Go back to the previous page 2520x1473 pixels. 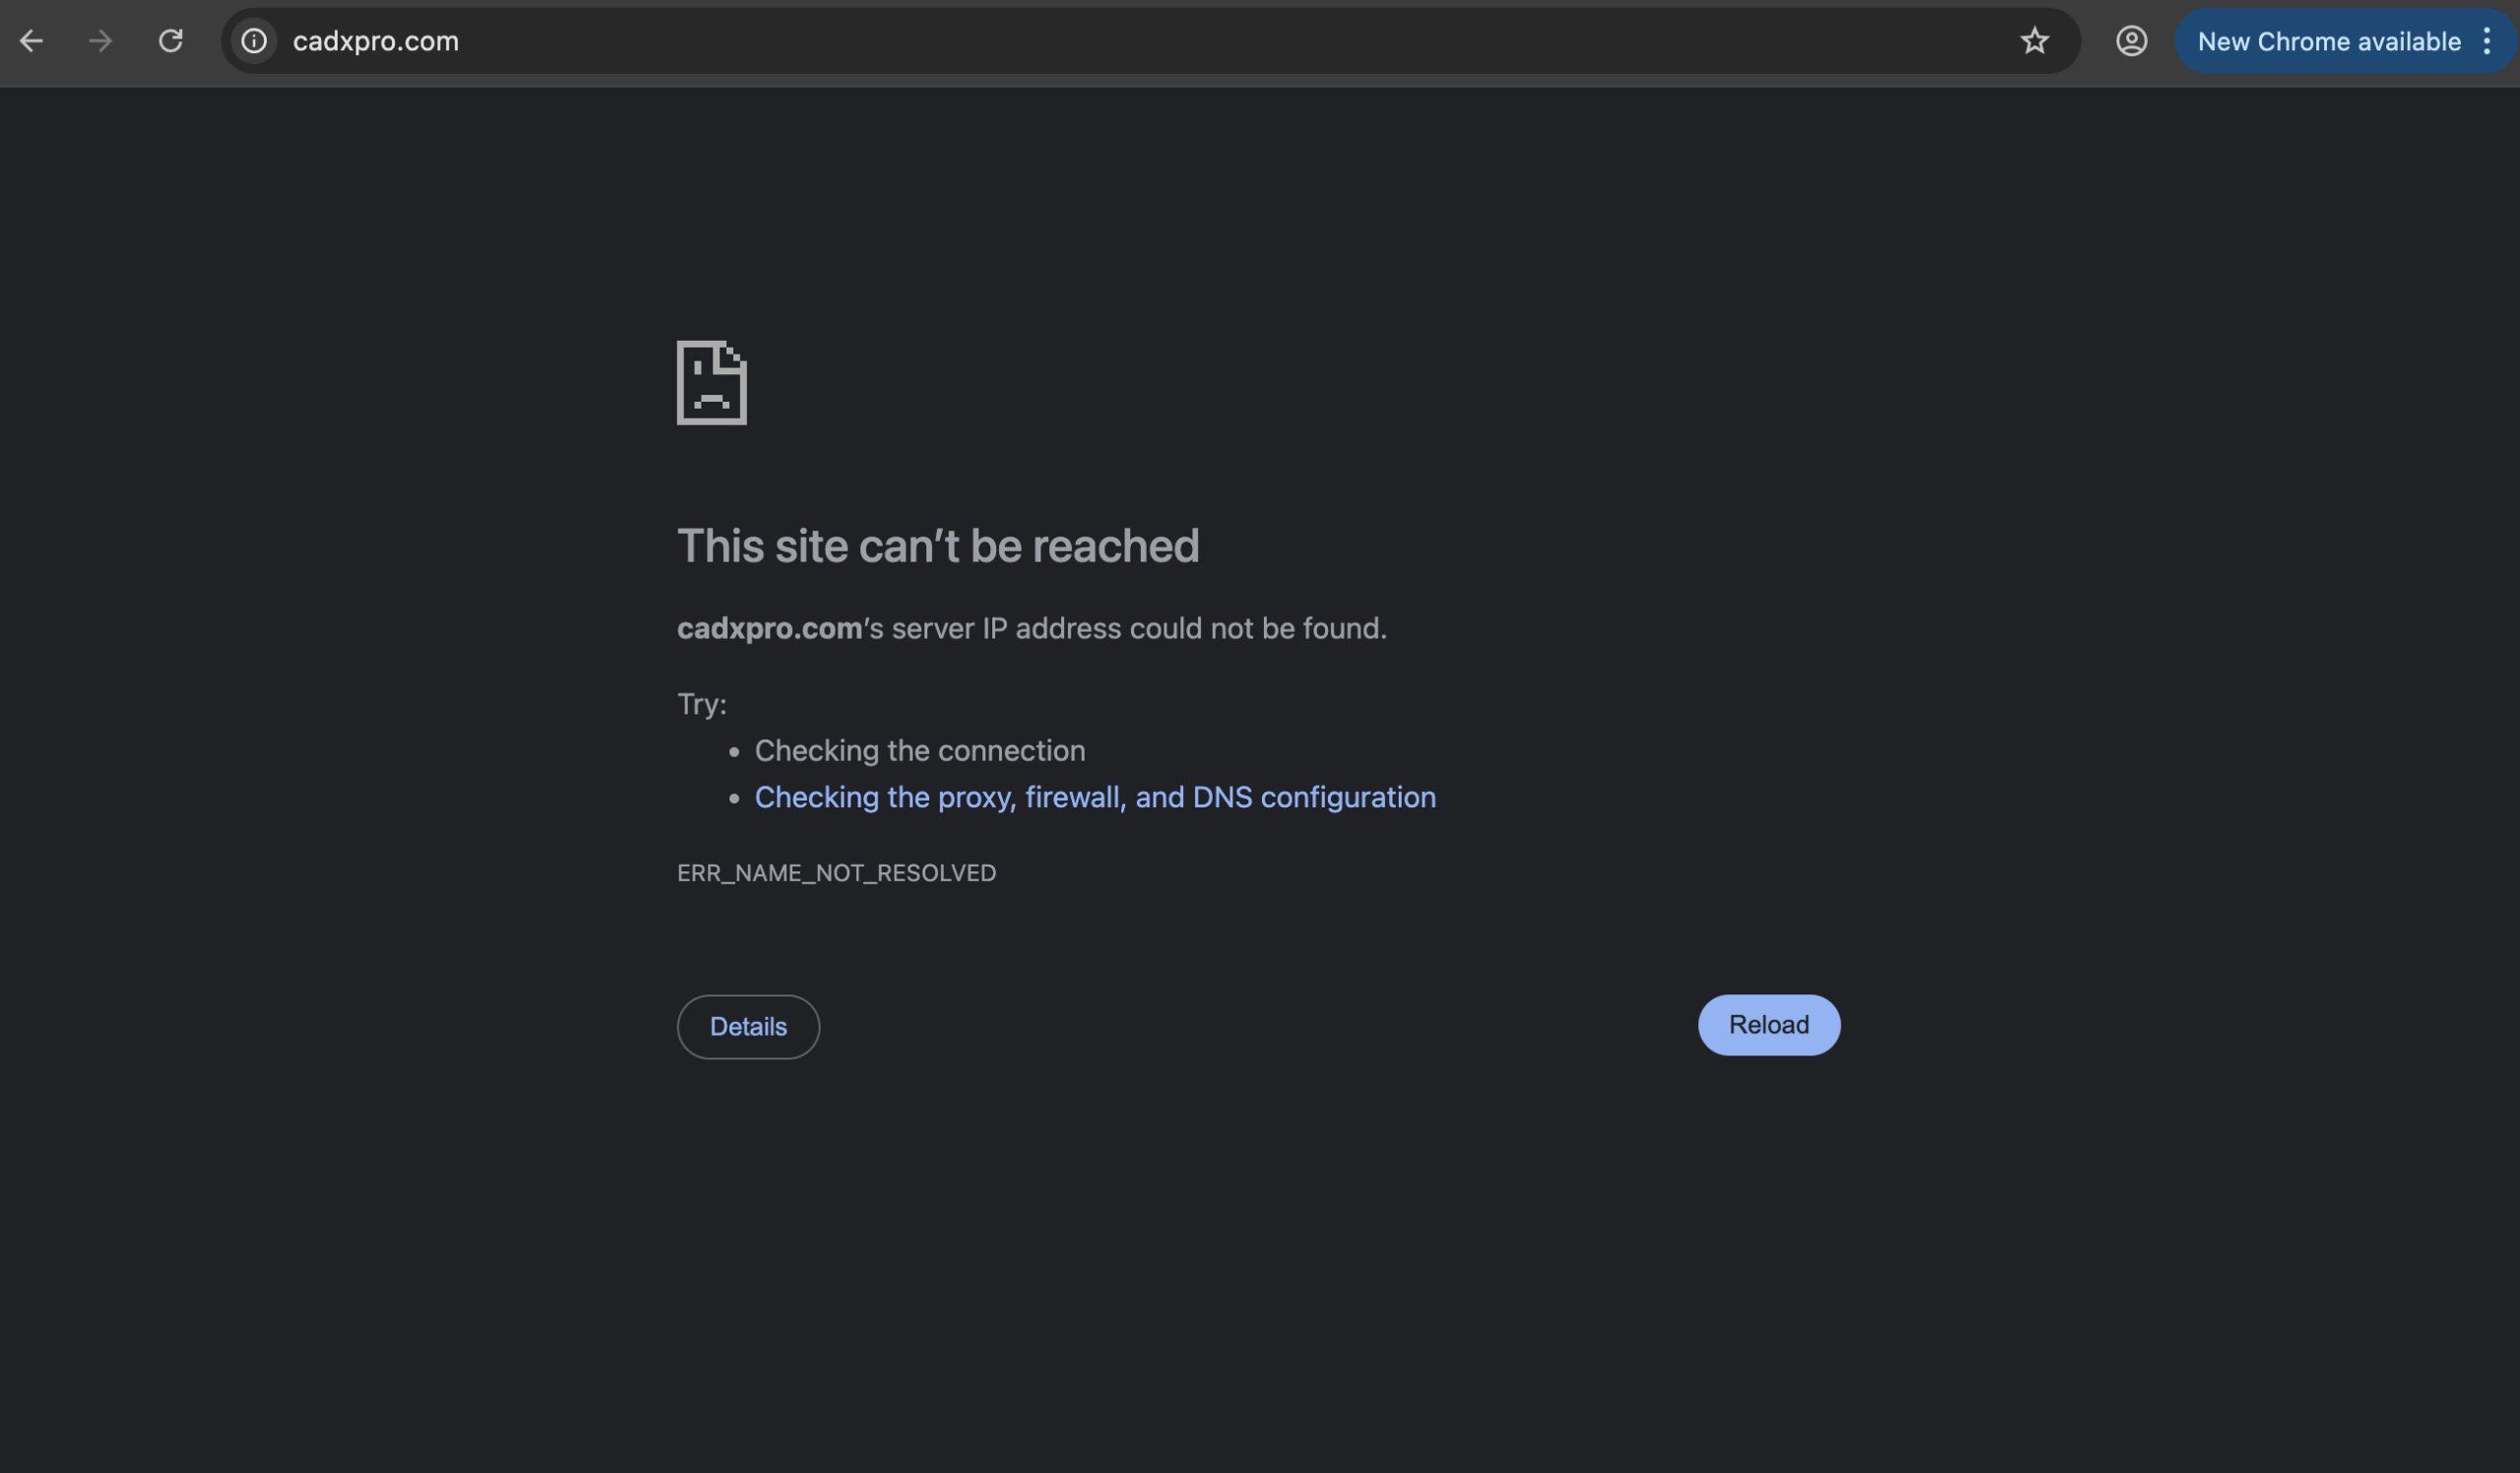point(31,41)
